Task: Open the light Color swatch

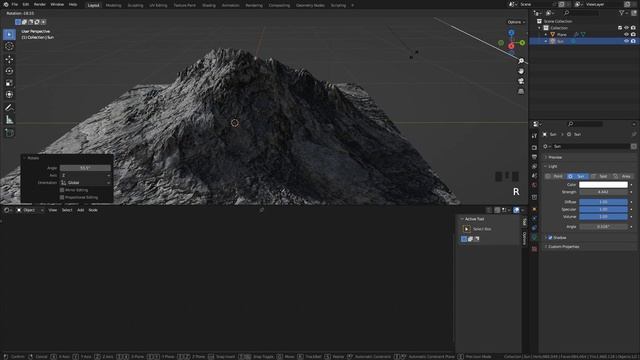Action: tap(603, 185)
